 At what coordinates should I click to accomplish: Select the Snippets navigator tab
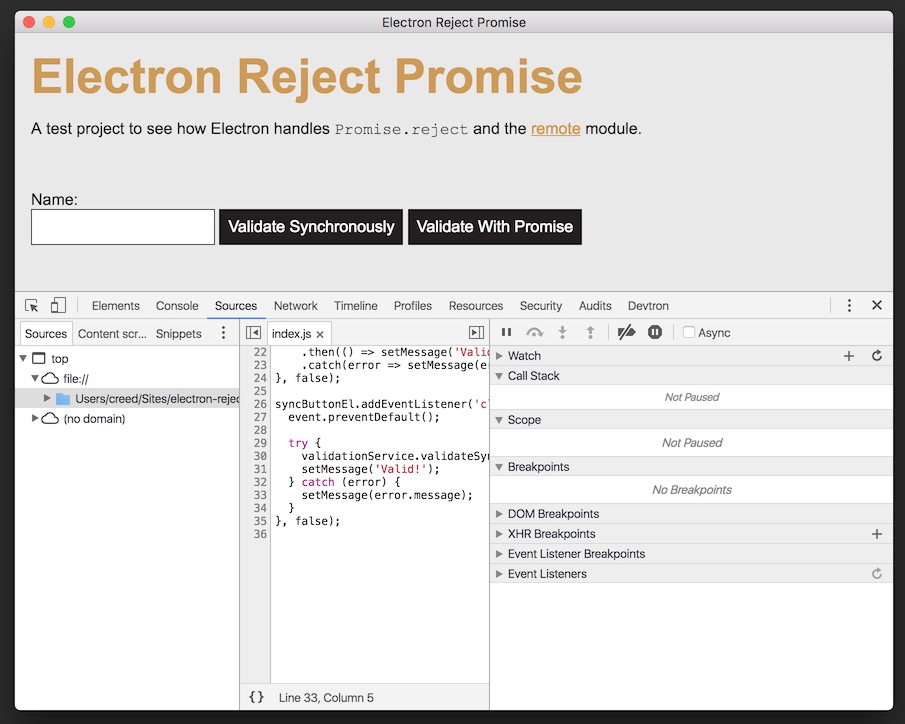point(178,334)
